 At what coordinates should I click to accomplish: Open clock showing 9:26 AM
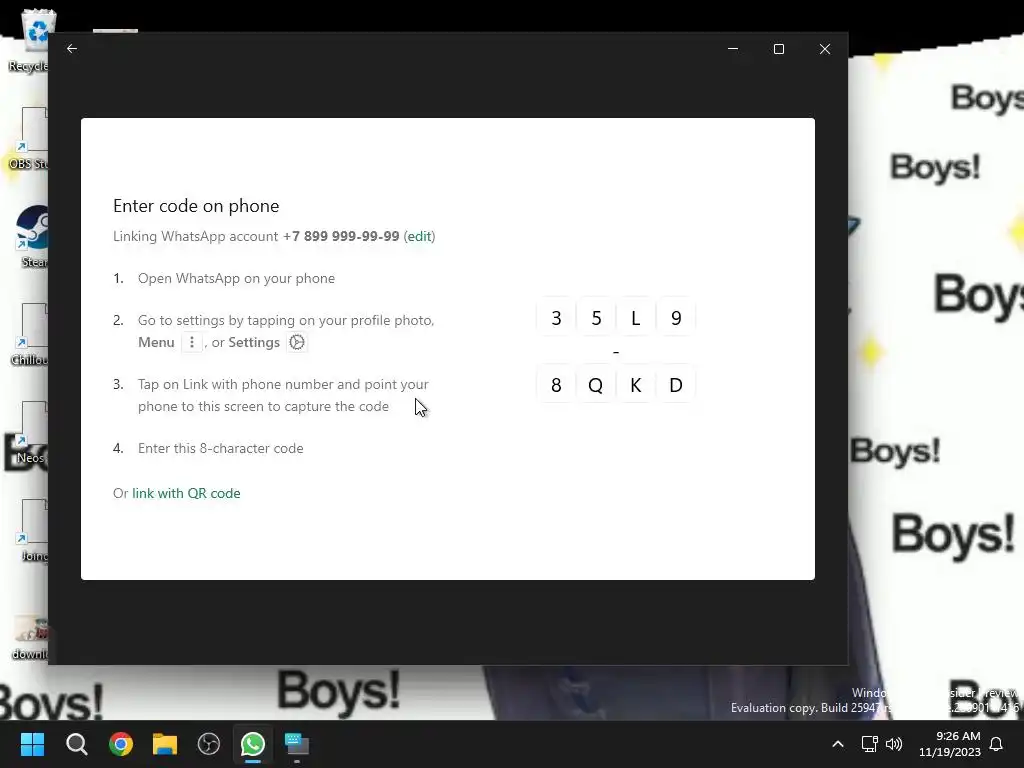950,744
